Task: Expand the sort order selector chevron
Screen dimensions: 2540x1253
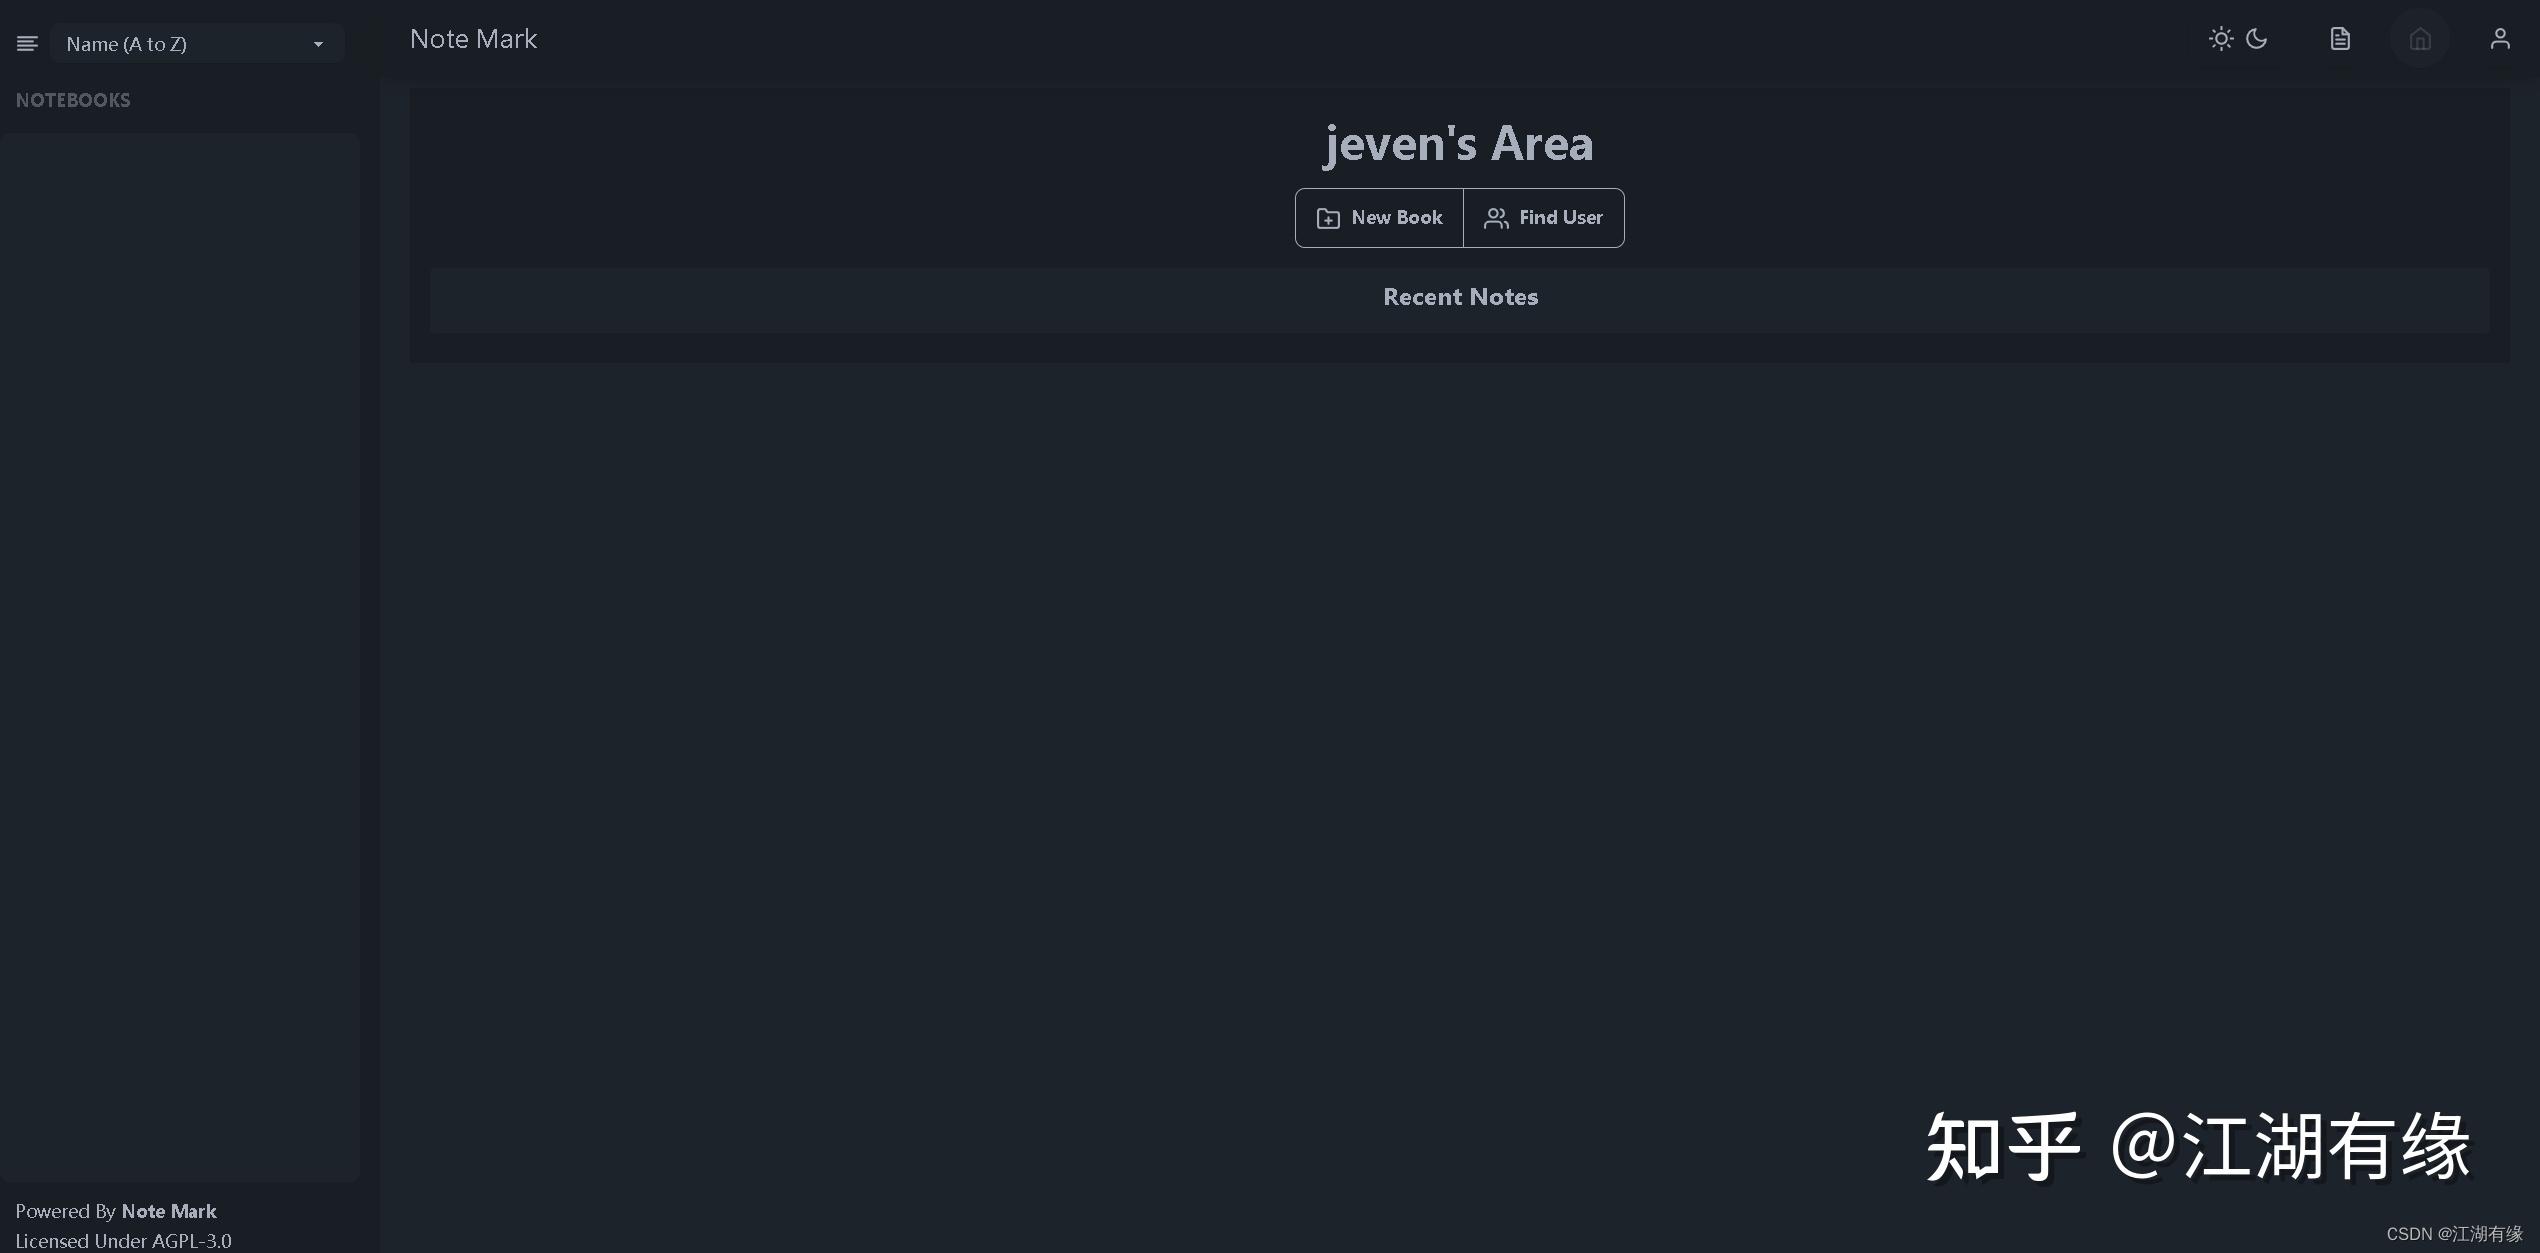Action: 318,44
